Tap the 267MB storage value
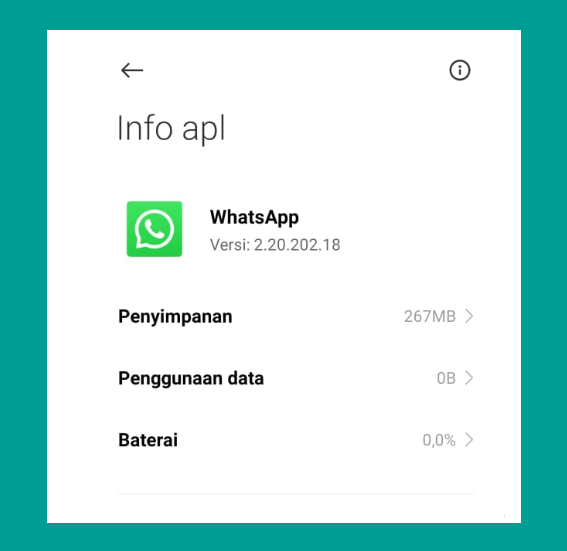The image size is (567, 551). [x=430, y=316]
